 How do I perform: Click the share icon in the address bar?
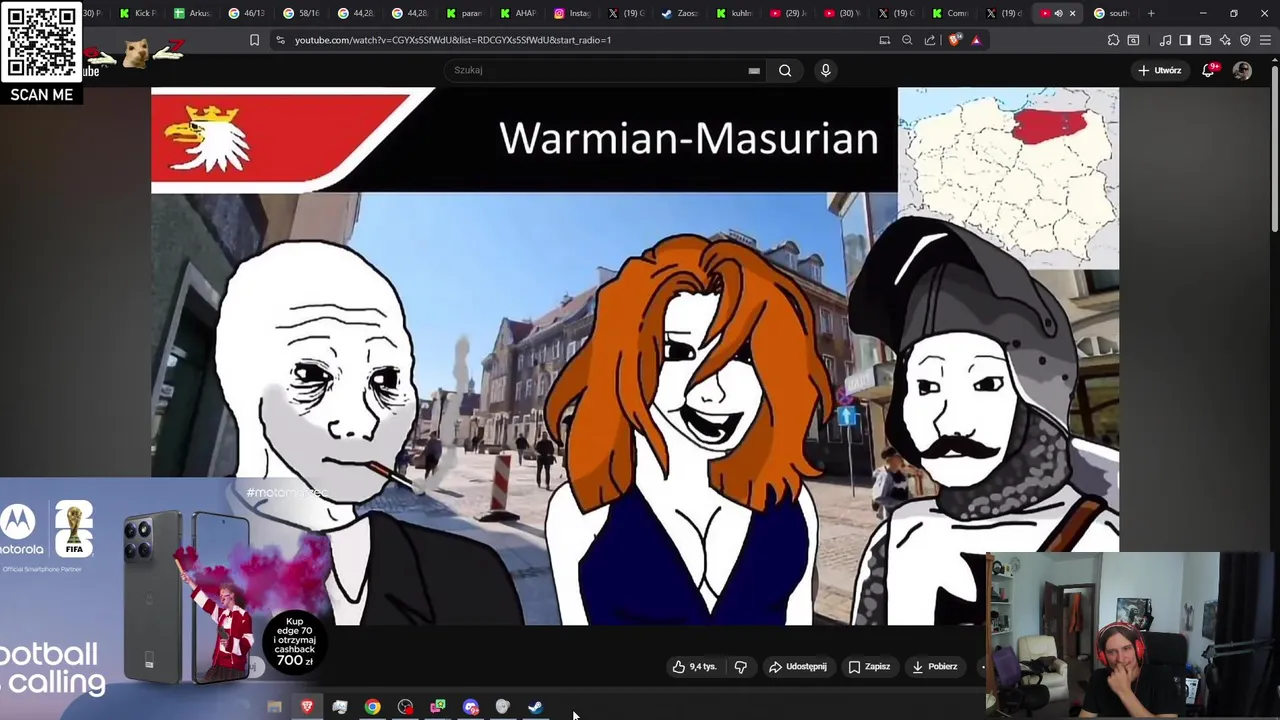pos(930,40)
